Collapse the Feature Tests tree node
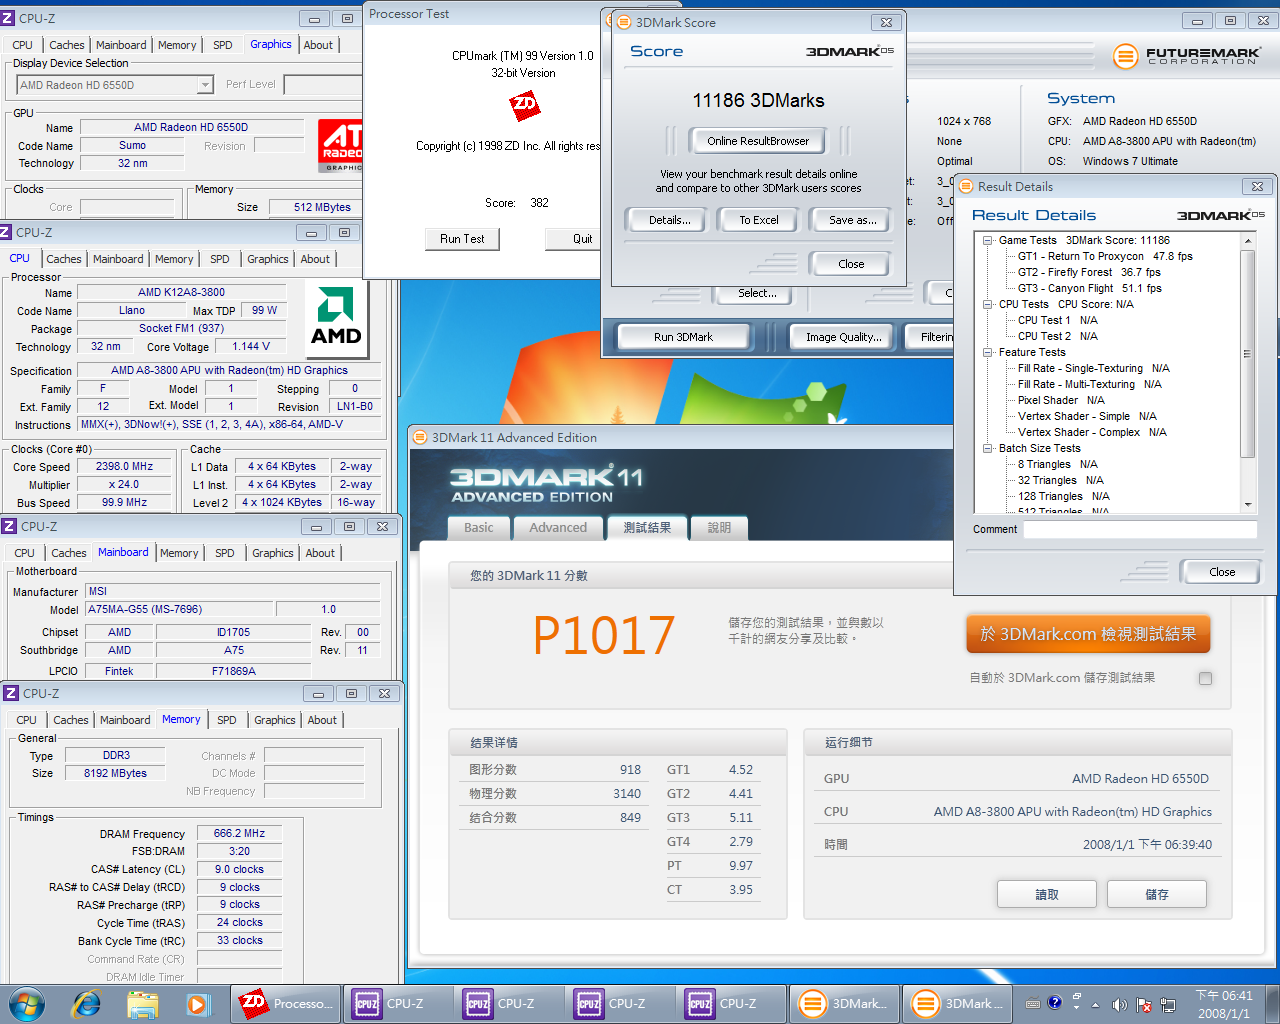 (988, 352)
